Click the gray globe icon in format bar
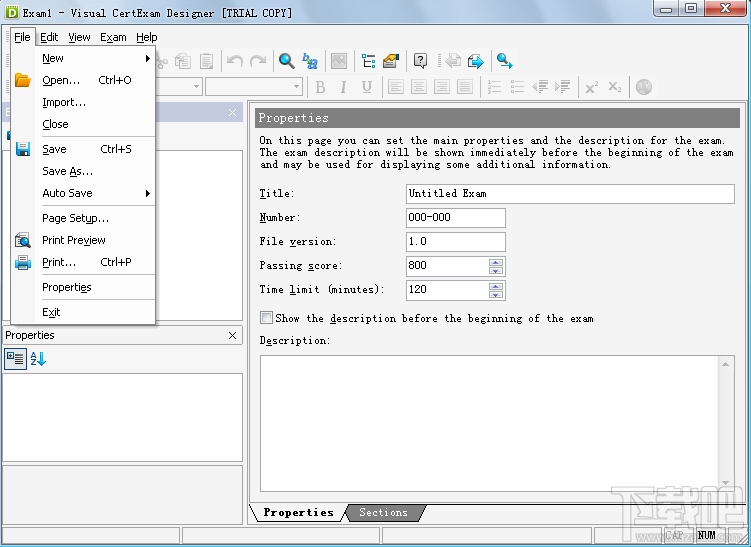The image size is (751, 547). [x=644, y=87]
